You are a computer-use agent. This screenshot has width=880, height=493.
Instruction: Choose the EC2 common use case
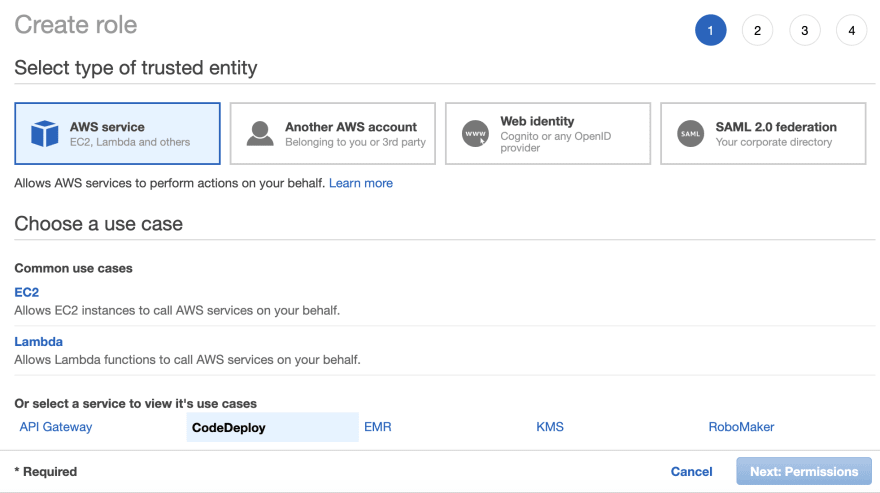pos(26,293)
